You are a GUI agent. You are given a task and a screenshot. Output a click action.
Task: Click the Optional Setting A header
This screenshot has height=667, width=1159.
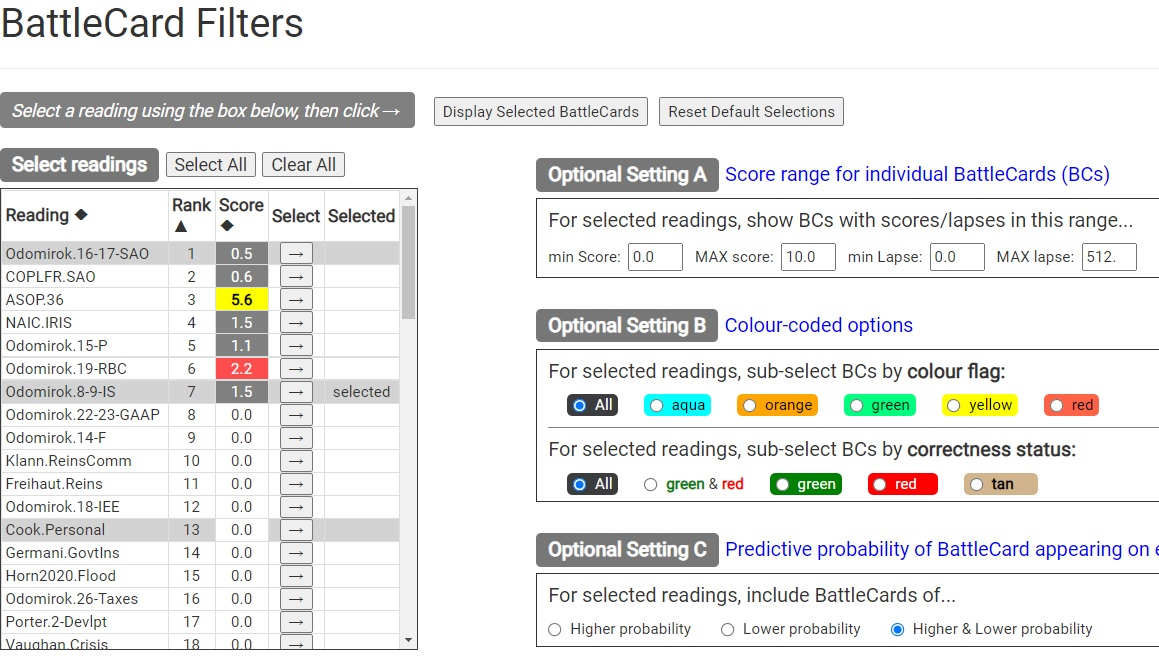click(627, 175)
